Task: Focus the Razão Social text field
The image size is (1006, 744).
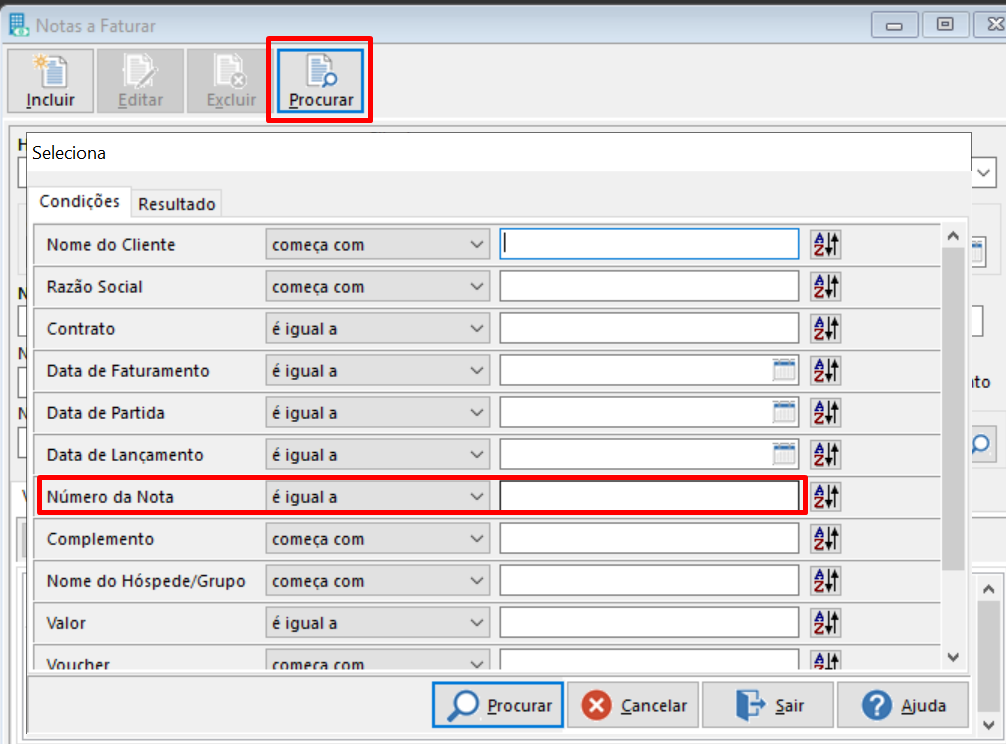Action: [x=649, y=287]
